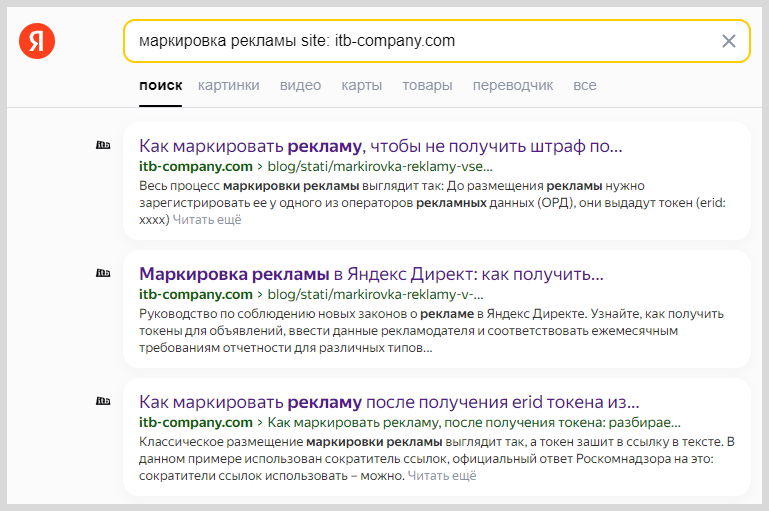
Task: Click «Читать ещё» after «использовать – можно.»
Action: point(442,476)
